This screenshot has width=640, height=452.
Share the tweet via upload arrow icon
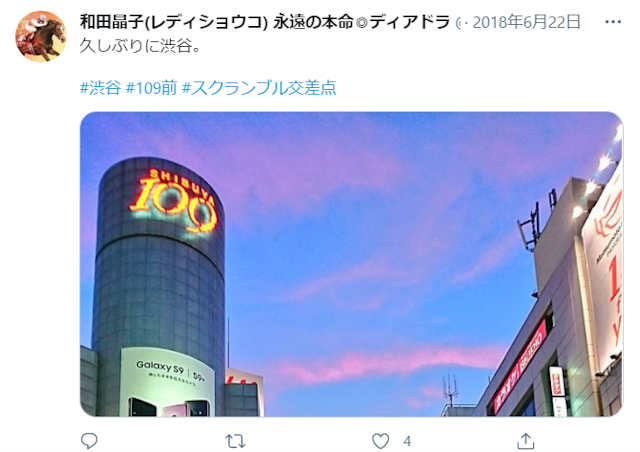click(526, 441)
